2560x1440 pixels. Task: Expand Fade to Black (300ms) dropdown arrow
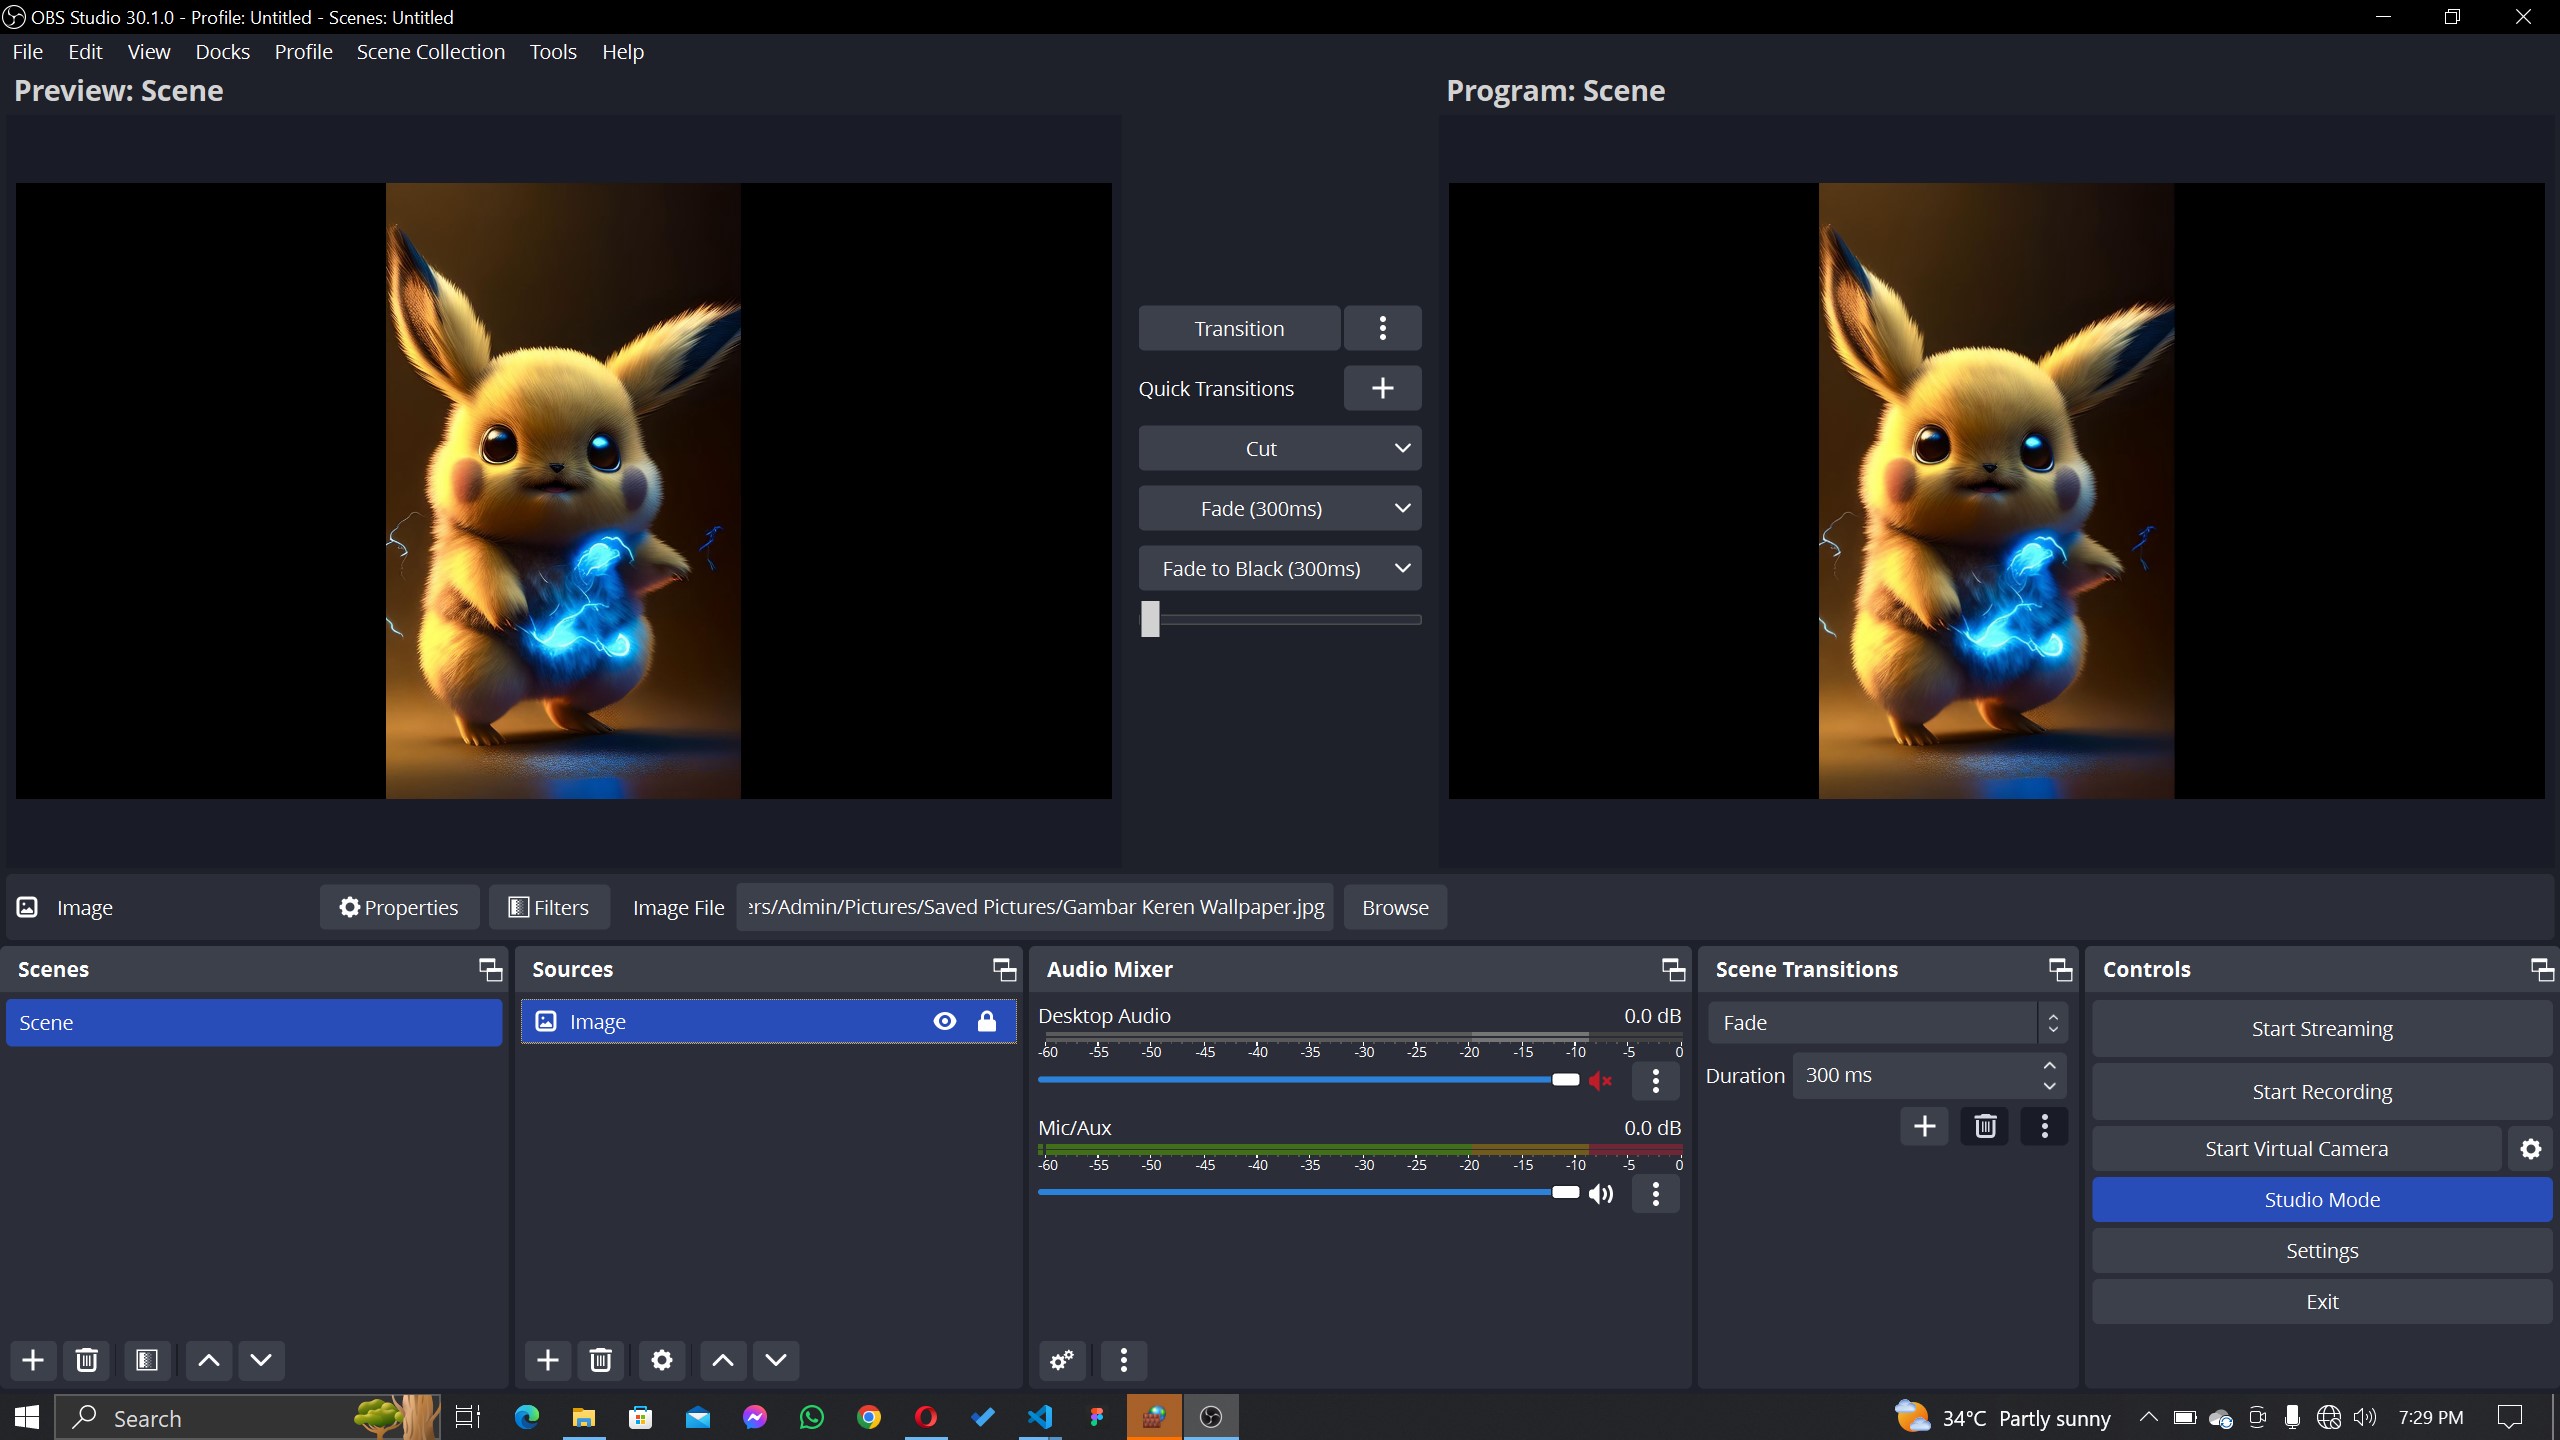pyautogui.click(x=1402, y=568)
